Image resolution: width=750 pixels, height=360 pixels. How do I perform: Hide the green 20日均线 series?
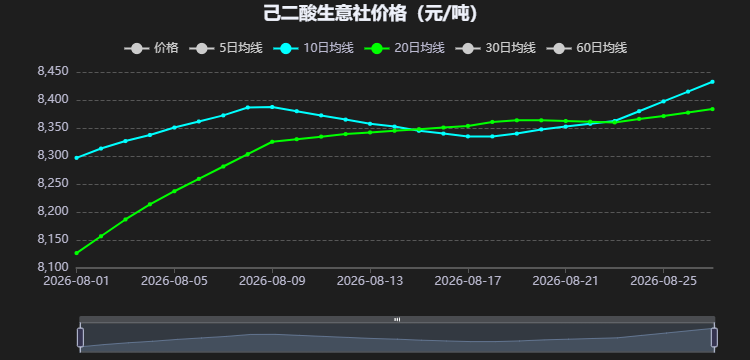pos(405,48)
